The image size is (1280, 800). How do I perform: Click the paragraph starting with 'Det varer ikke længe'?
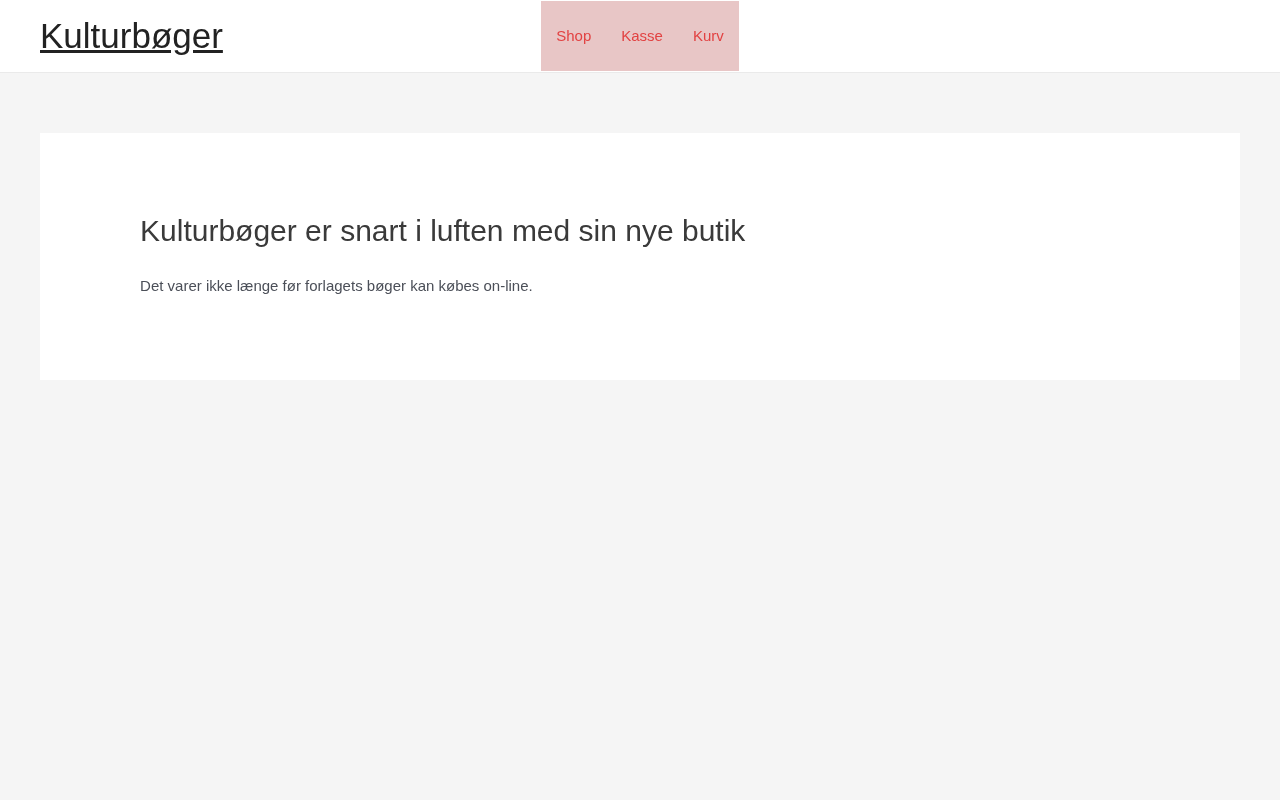tap(336, 286)
